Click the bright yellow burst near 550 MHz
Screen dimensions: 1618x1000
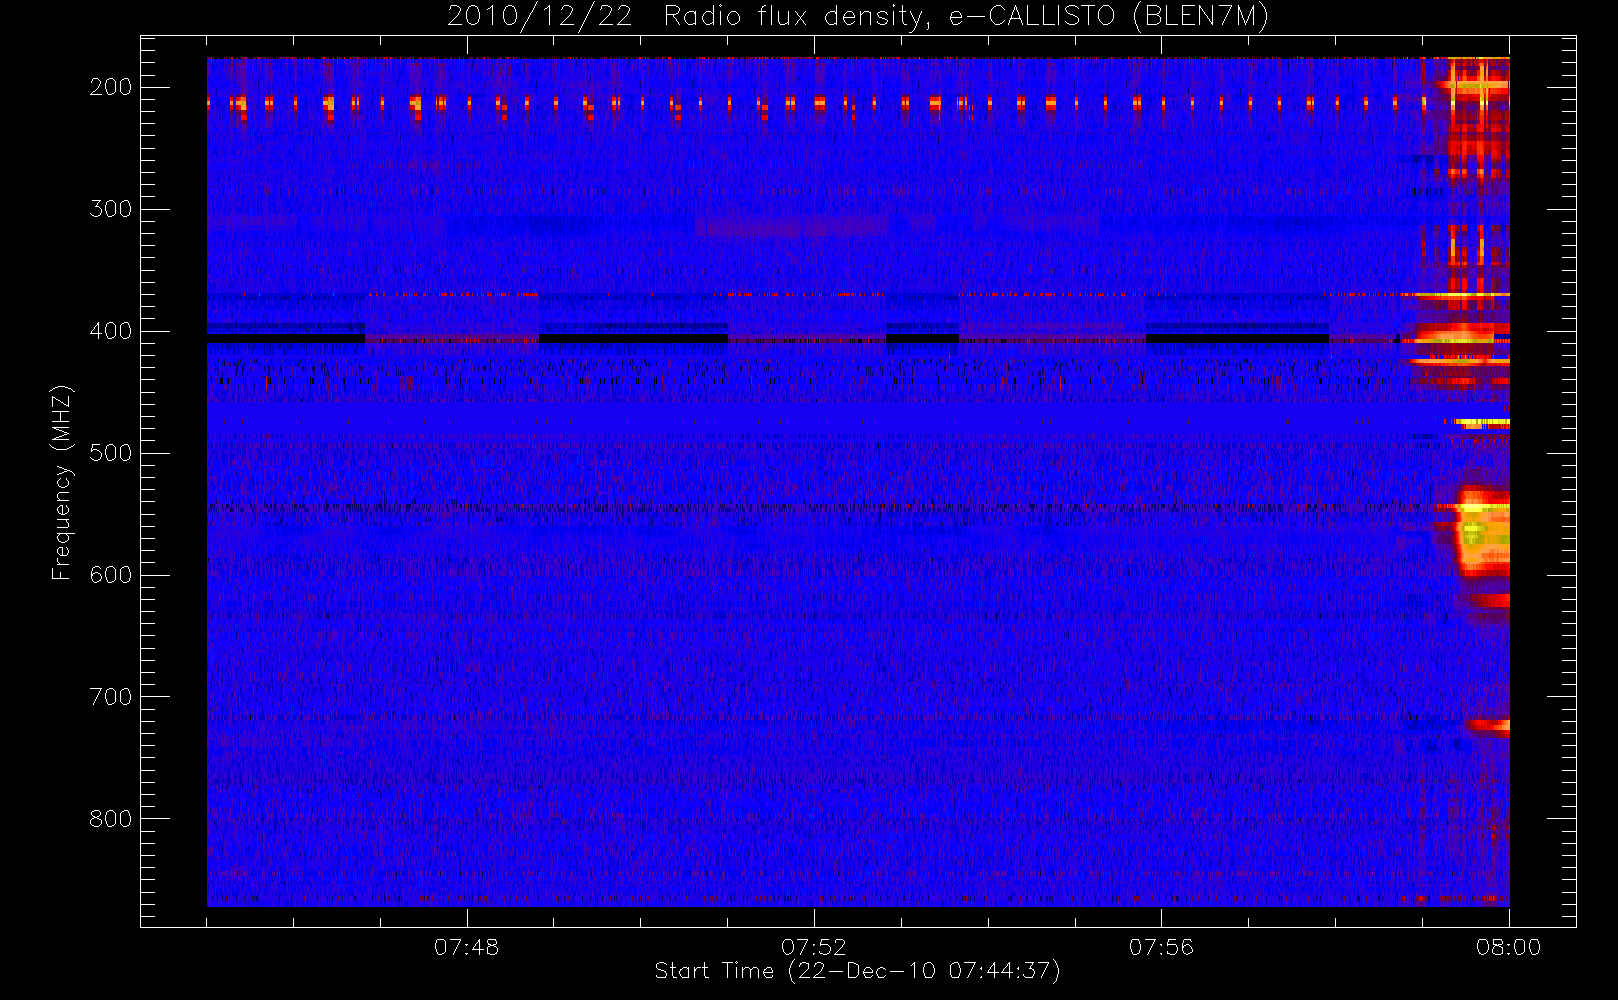1482,531
